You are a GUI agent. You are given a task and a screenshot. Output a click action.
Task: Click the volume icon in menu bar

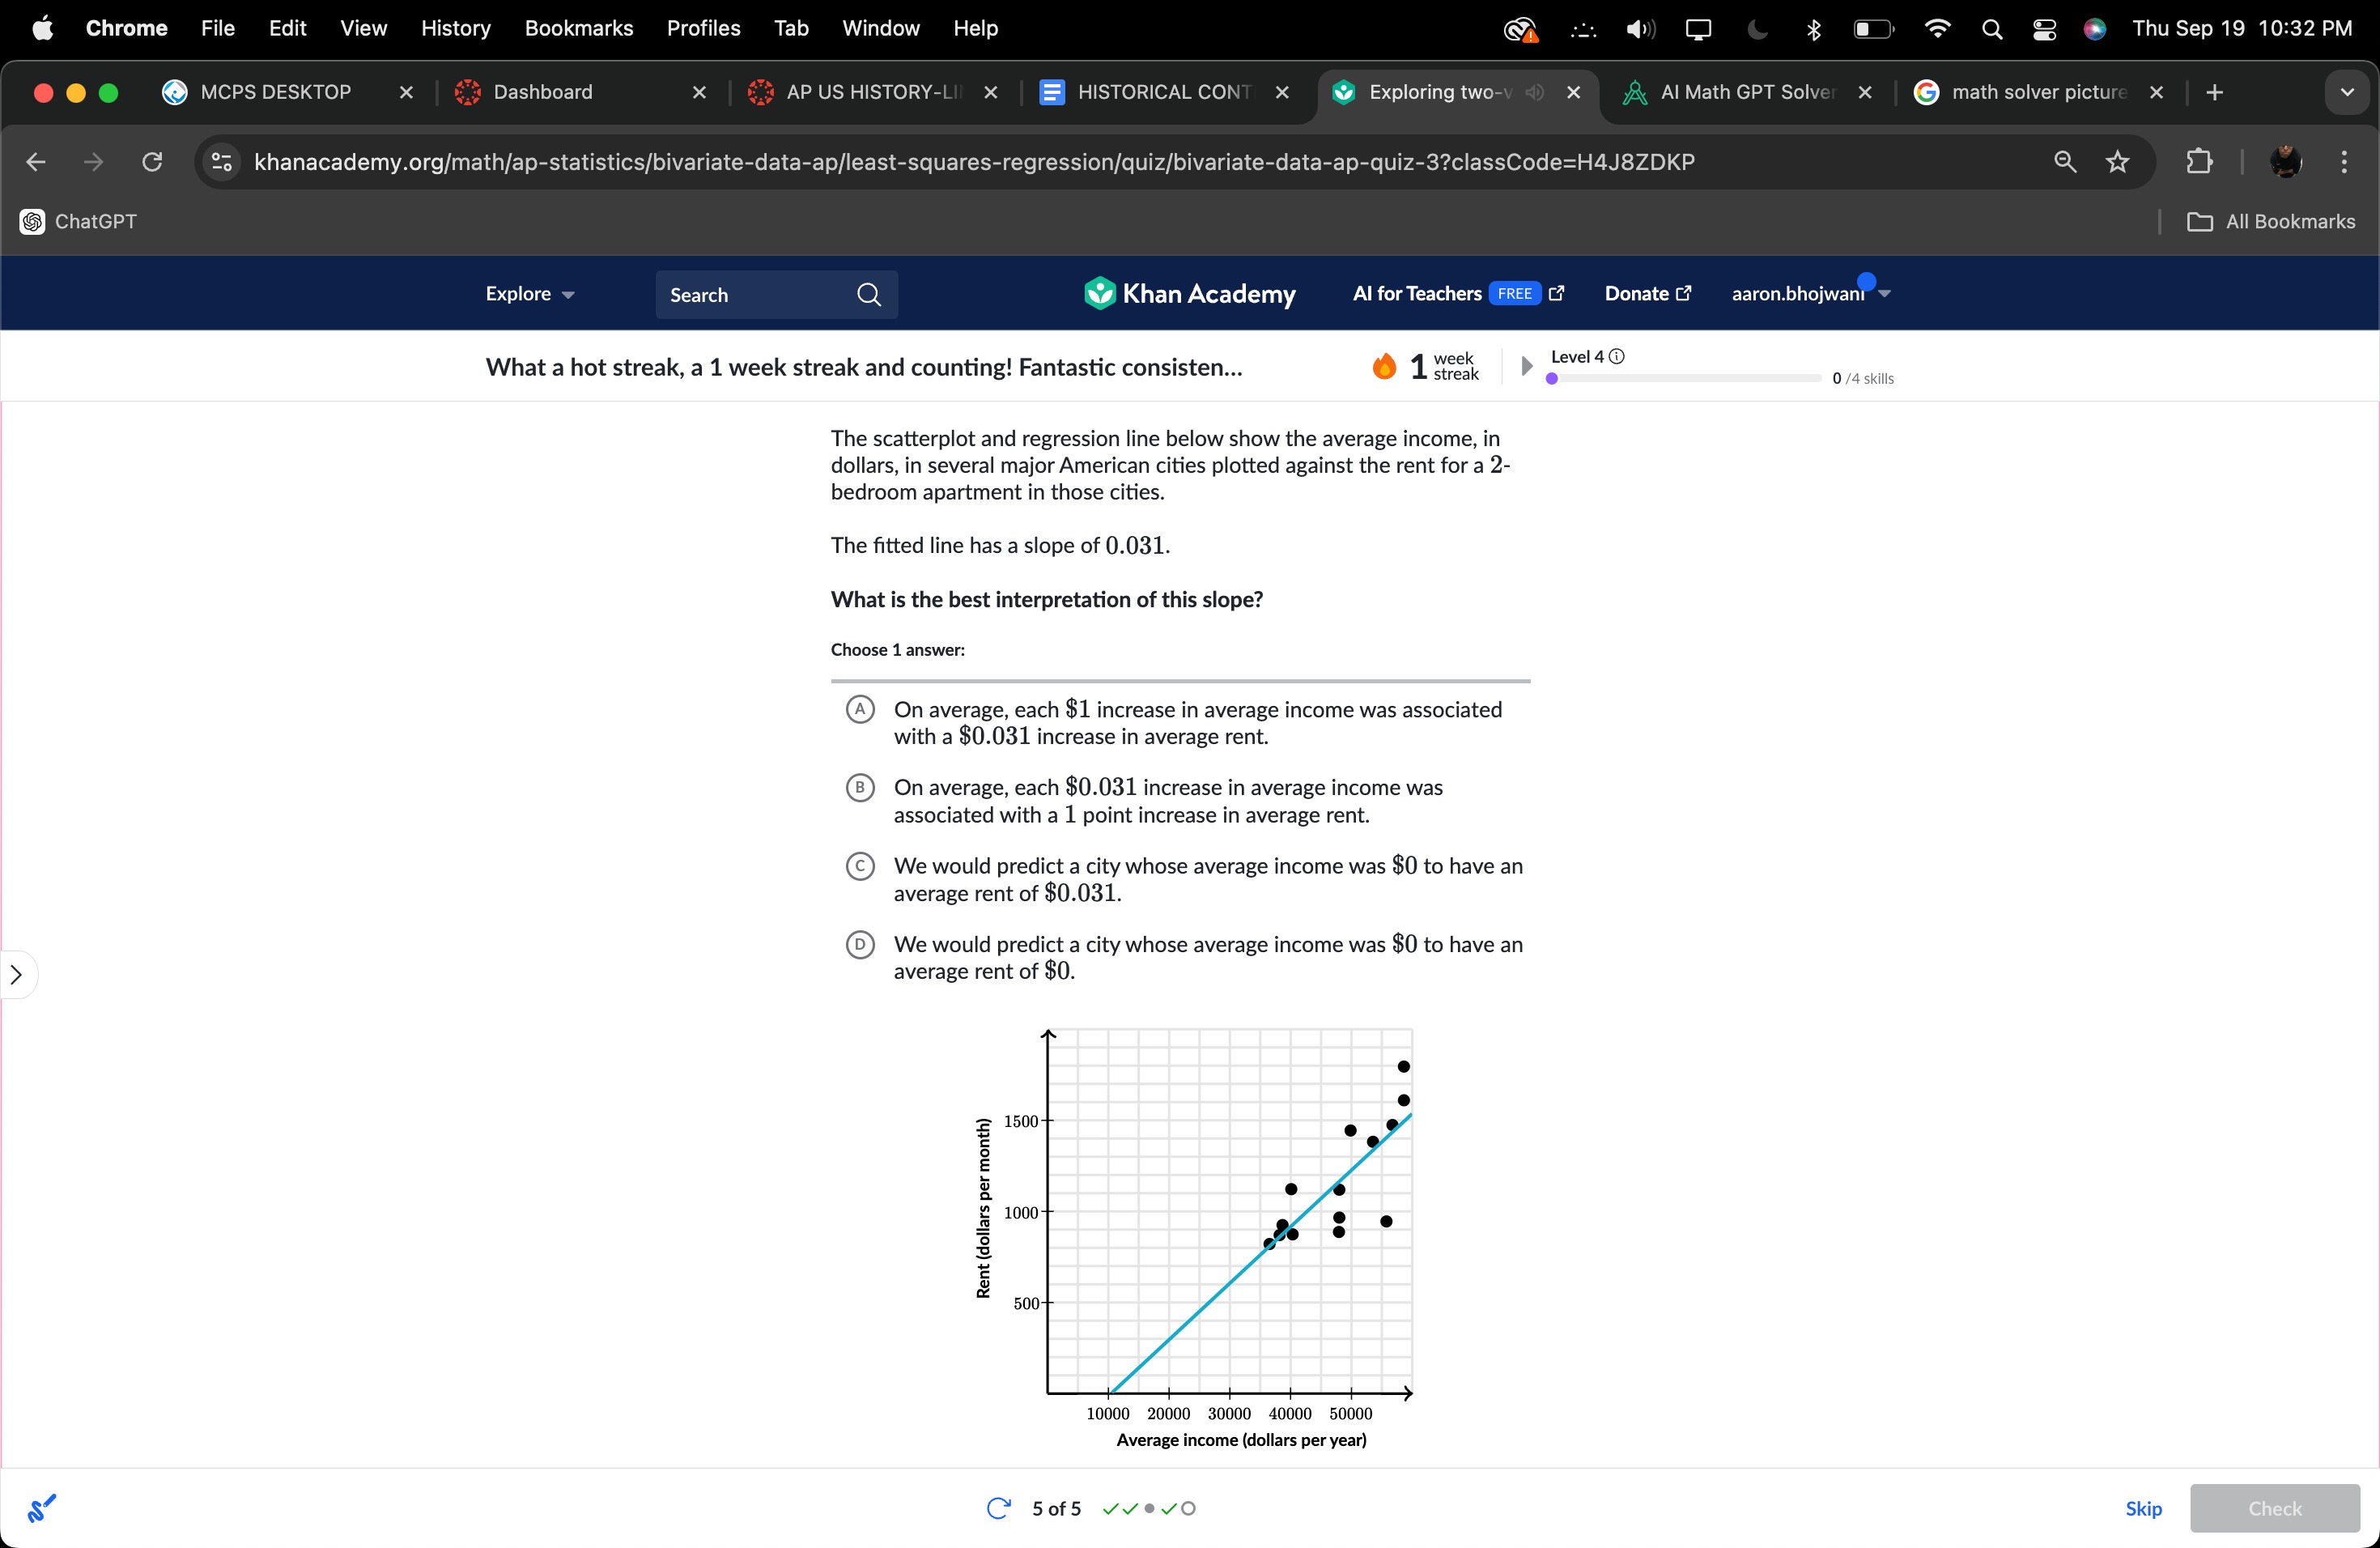[x=1641, y=29]
